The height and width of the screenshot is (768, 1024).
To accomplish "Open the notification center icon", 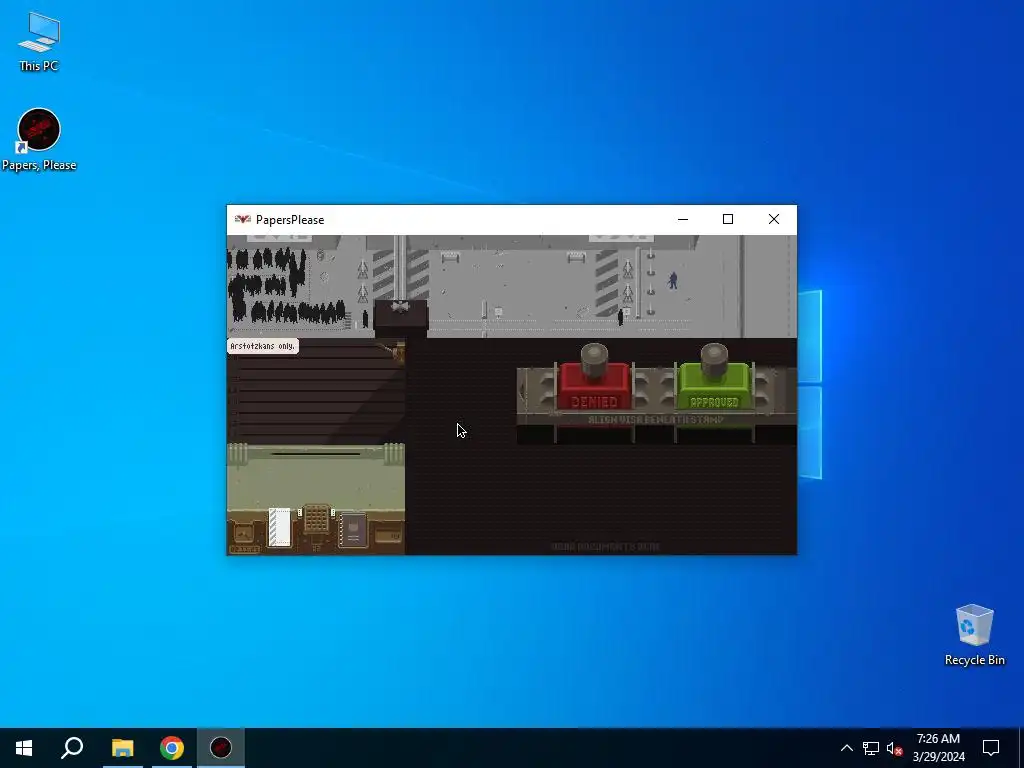I will point(991,748).
